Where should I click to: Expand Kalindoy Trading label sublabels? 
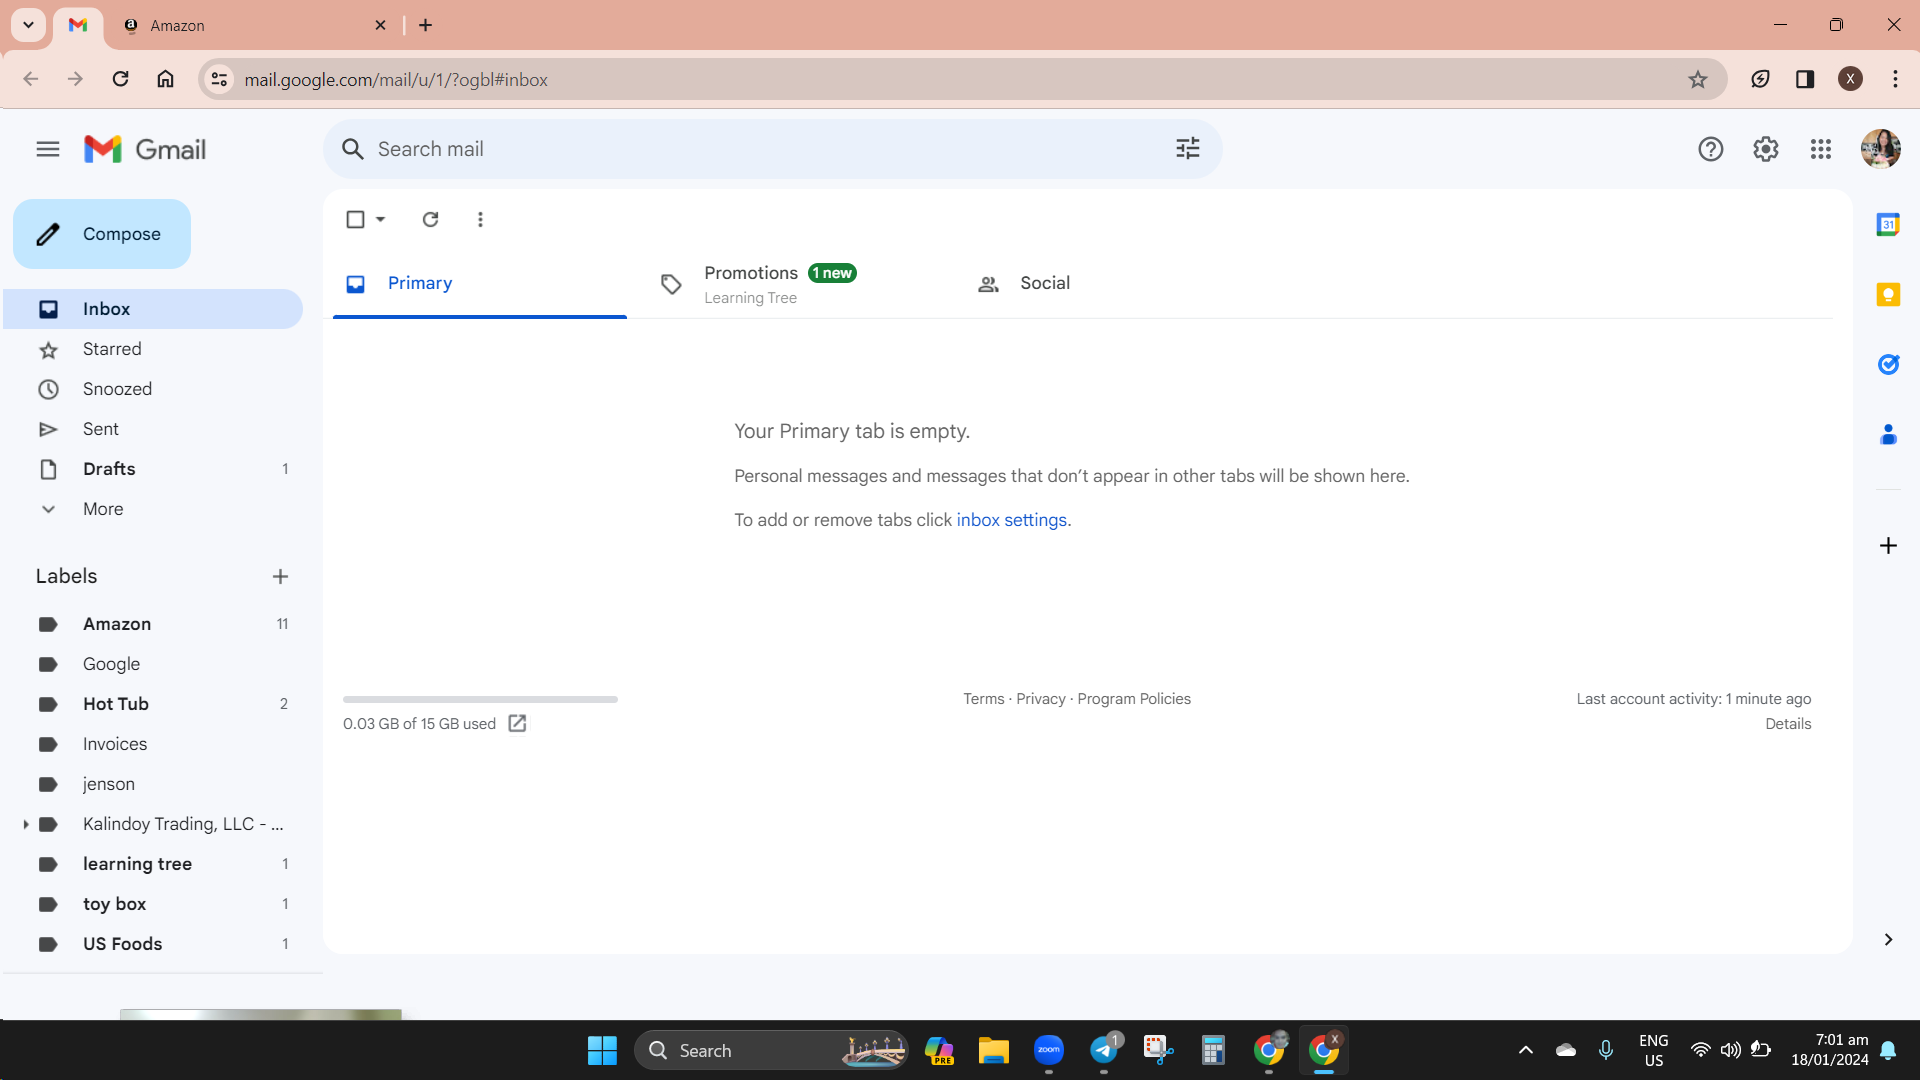coord(25,824)
